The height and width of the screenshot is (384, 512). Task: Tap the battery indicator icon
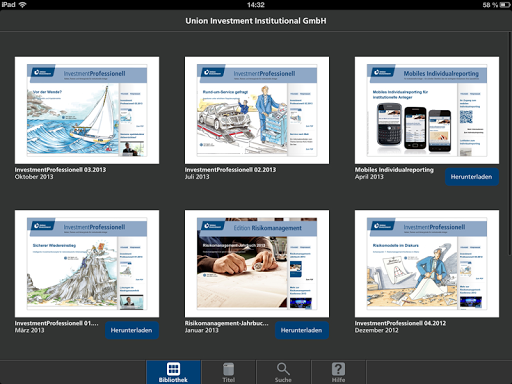click(x=505, y=5)
